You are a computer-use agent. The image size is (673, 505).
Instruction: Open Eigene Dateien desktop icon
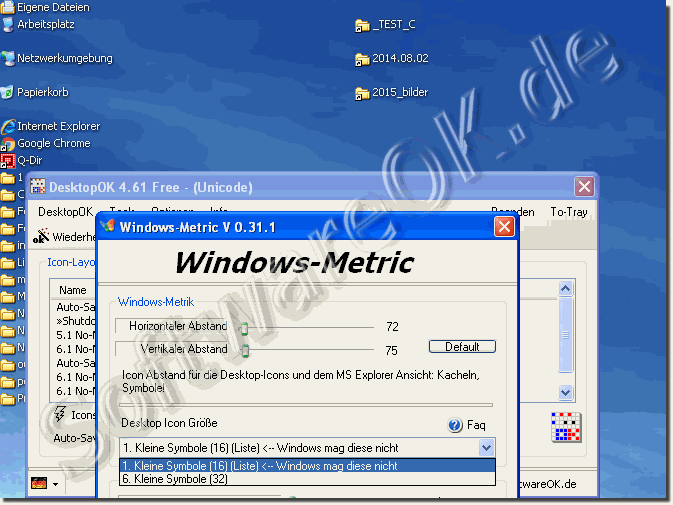pyautogui.click(x=7, y=7)
